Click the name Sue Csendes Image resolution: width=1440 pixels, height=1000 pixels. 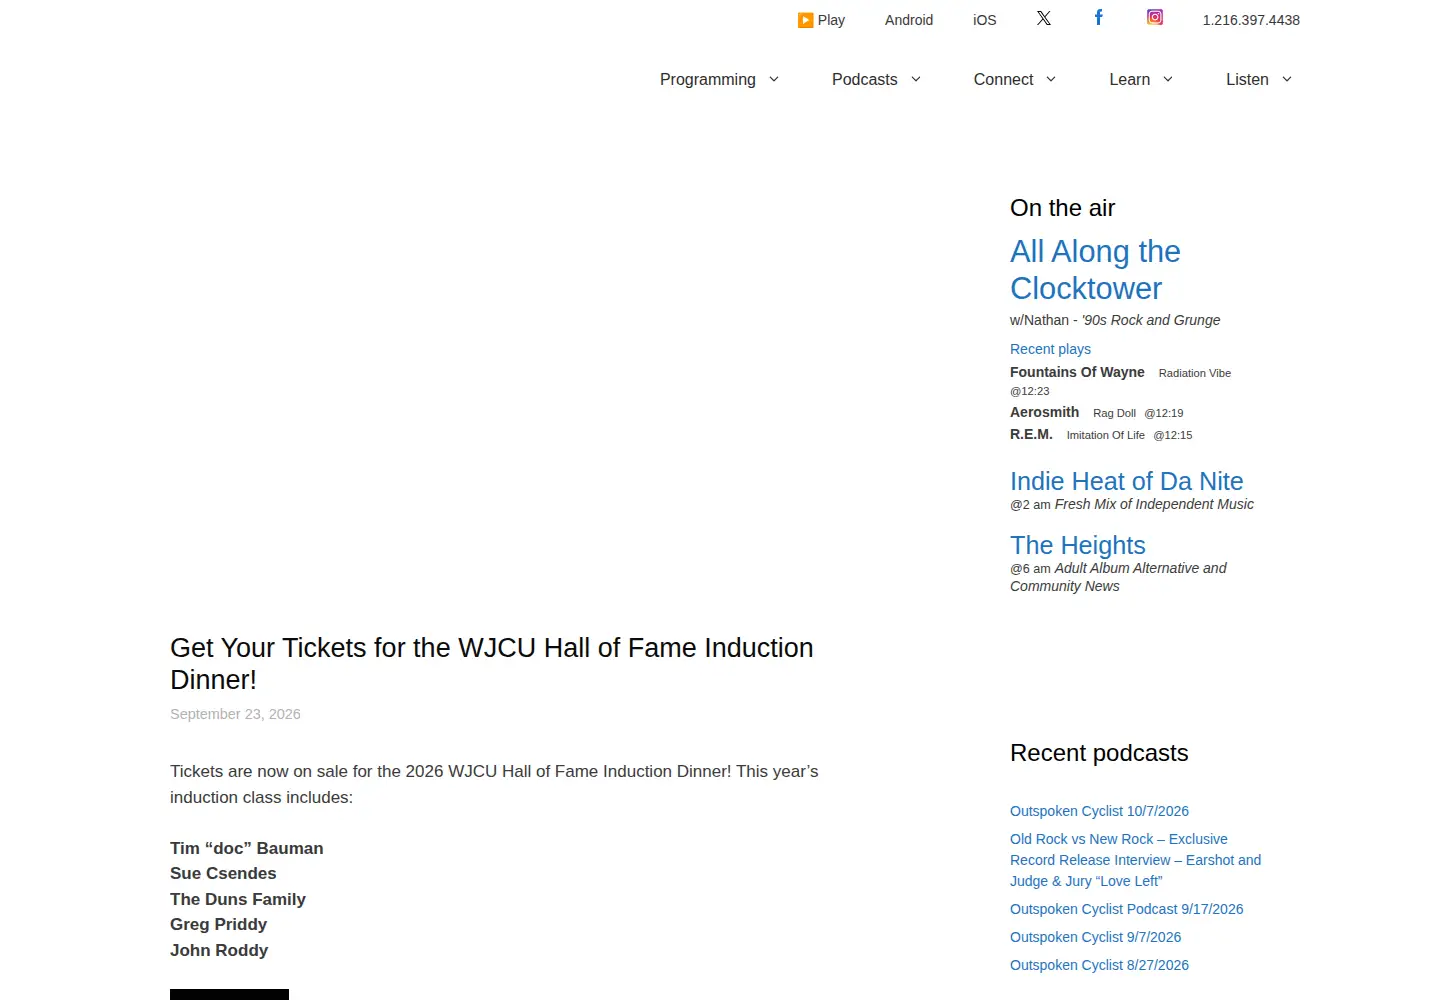(223, 873)
